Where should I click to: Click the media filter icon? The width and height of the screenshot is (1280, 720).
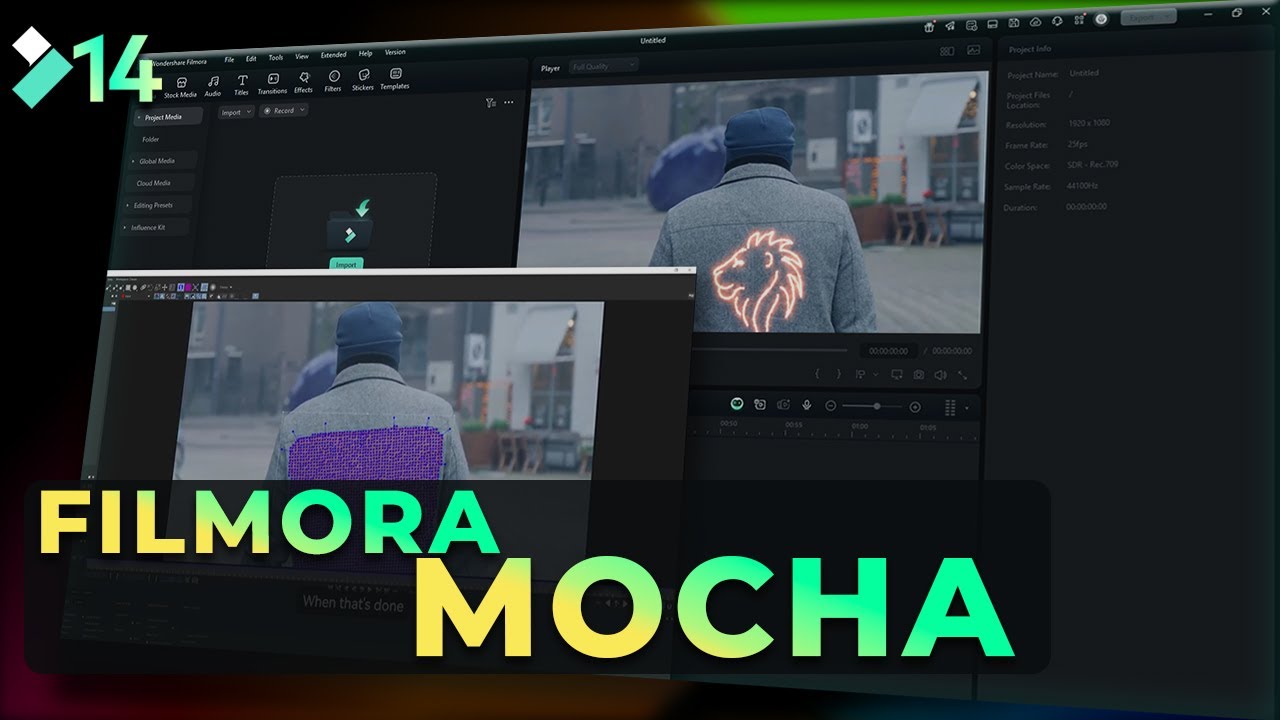pos(490,102)
